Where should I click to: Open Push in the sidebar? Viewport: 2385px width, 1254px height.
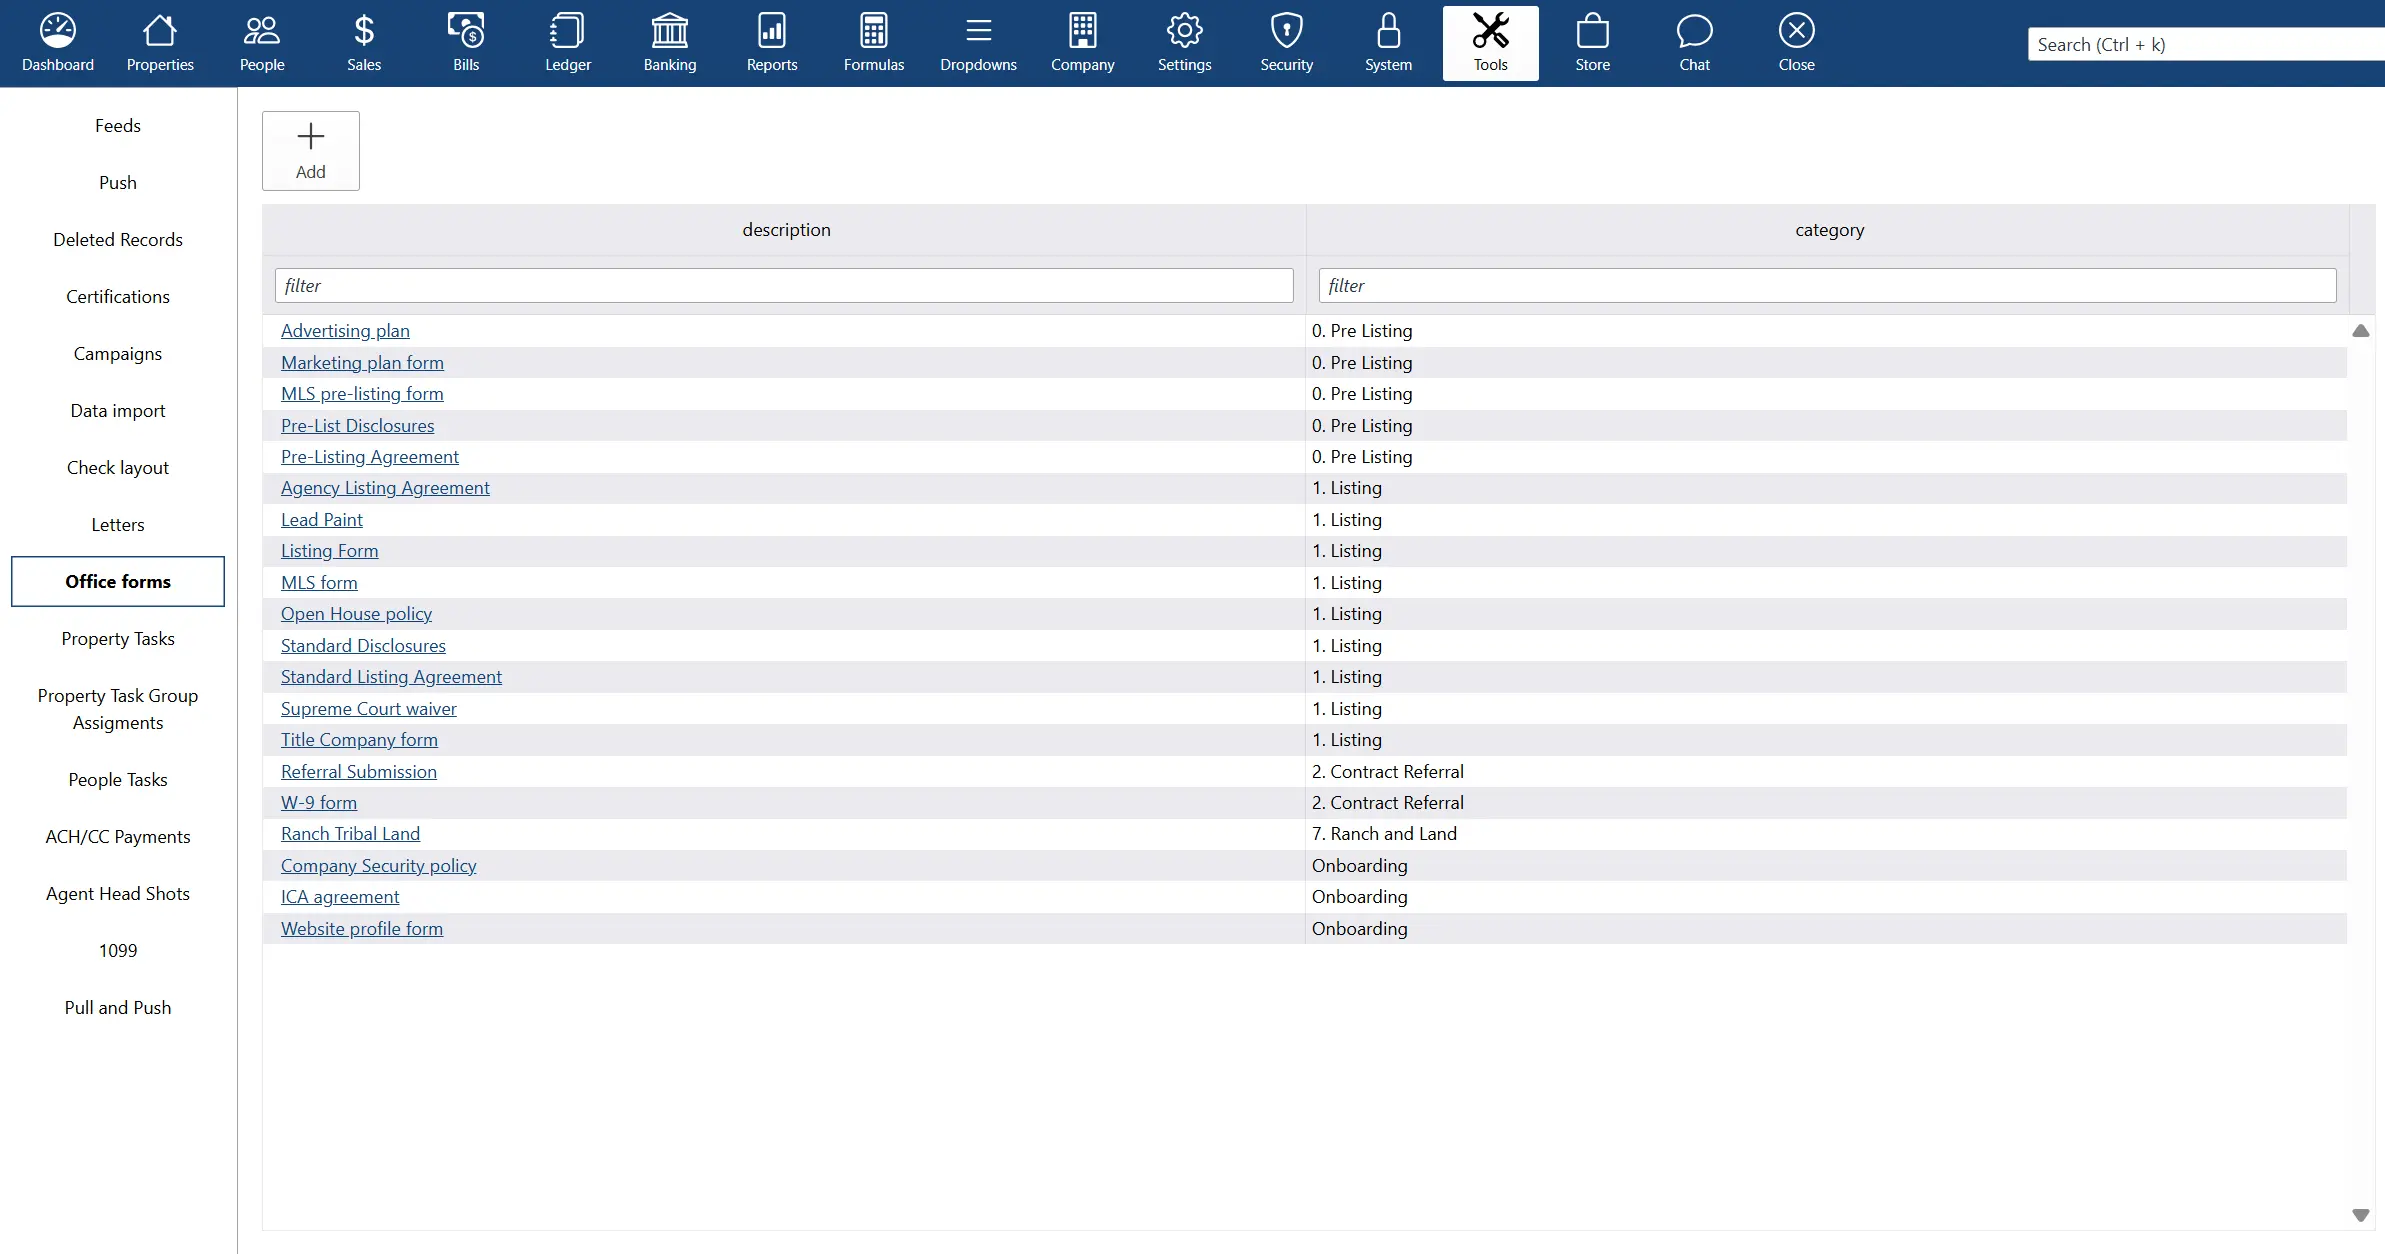pos(118,183)
